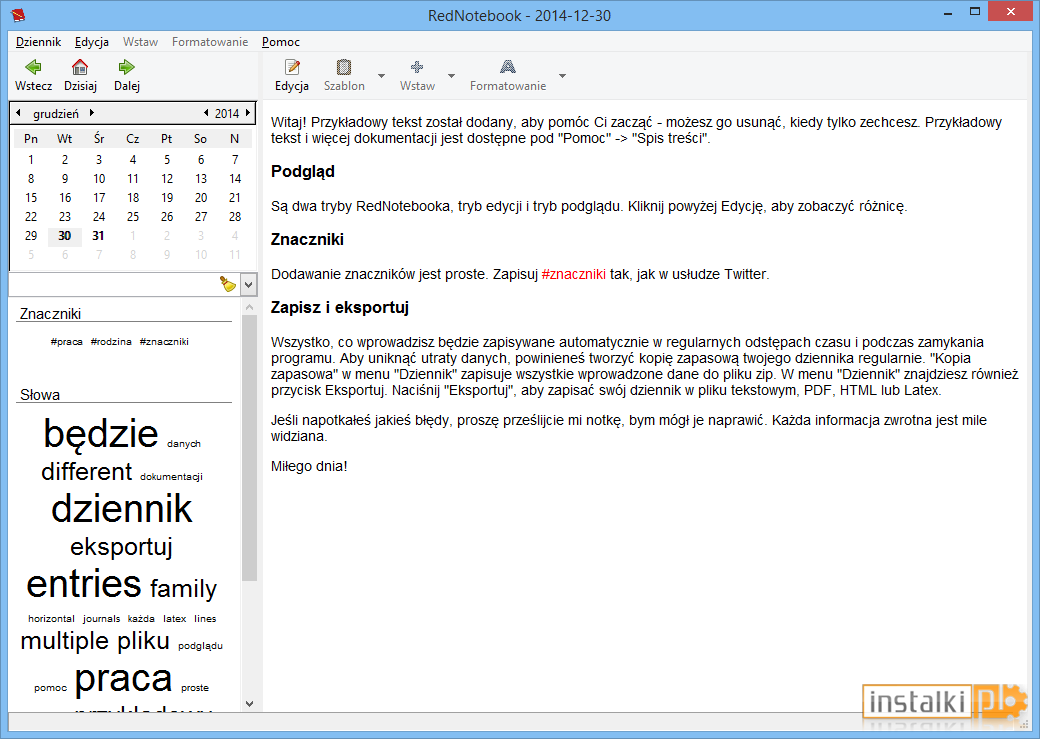1040x739 pixels.
Task: Minimize the RedNotebook window
Action: click(x=949, y=12)
